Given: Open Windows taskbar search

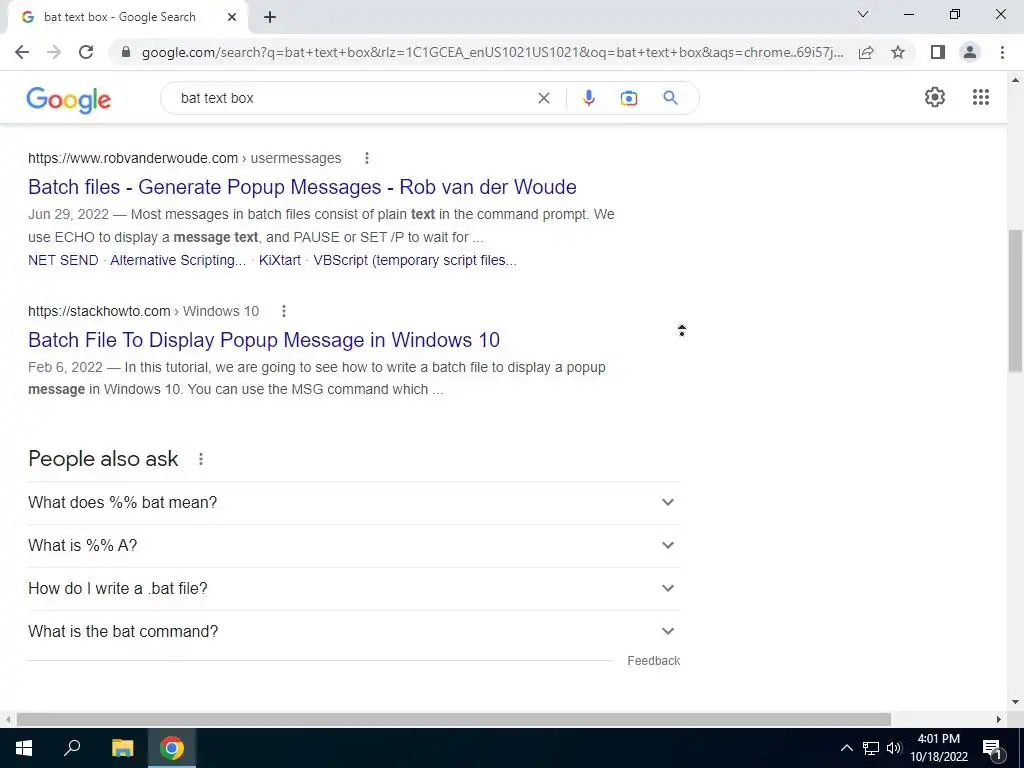Looking at the screenshot, I should tap(72, 748).
